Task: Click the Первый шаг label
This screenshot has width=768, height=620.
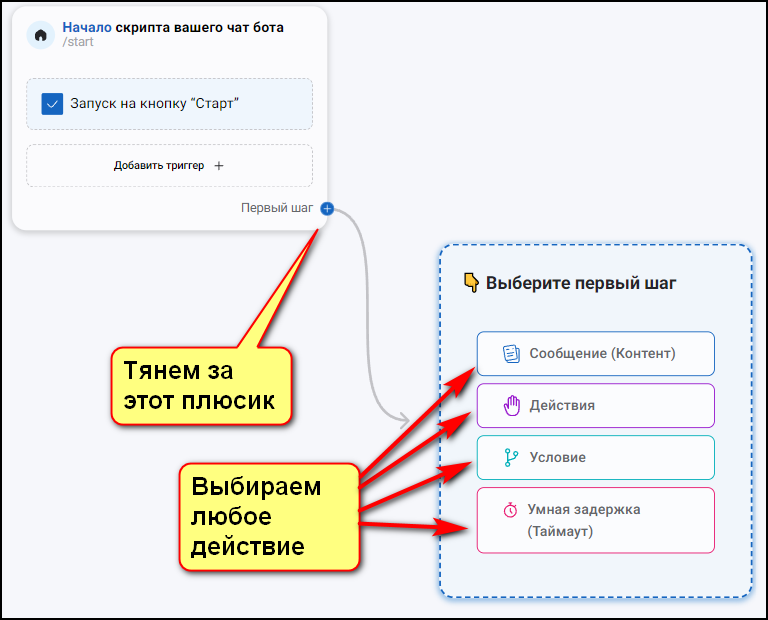Action: (277, 208)
